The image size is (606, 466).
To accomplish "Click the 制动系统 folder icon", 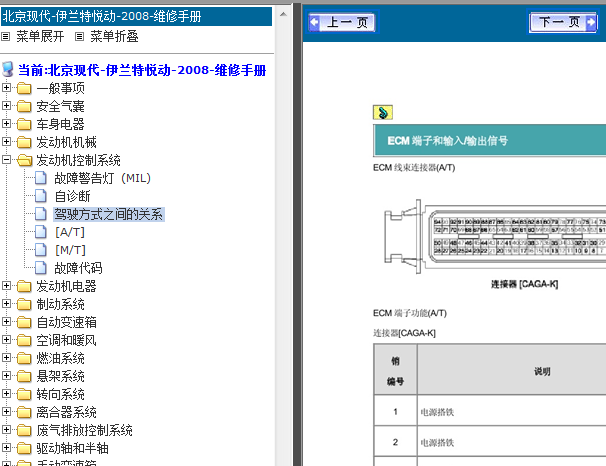I will 24,304.
